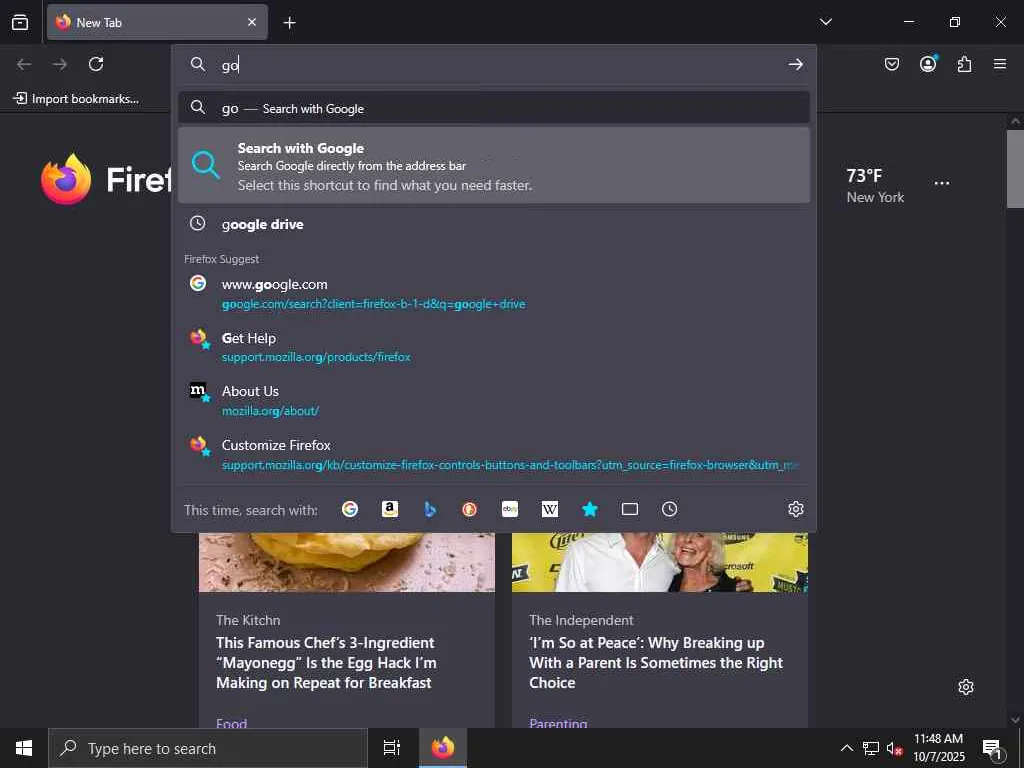Open 'I'm So at Peace' article
Screen dimensions: 1024x768
tap(656, 663)
